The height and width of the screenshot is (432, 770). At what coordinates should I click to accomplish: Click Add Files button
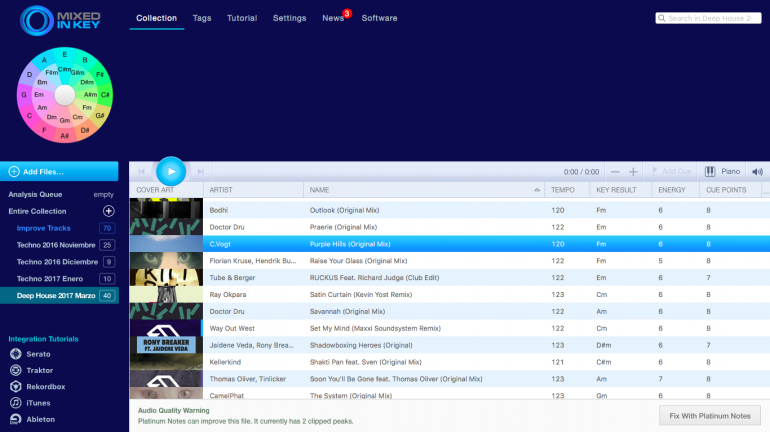click(59, 171)
